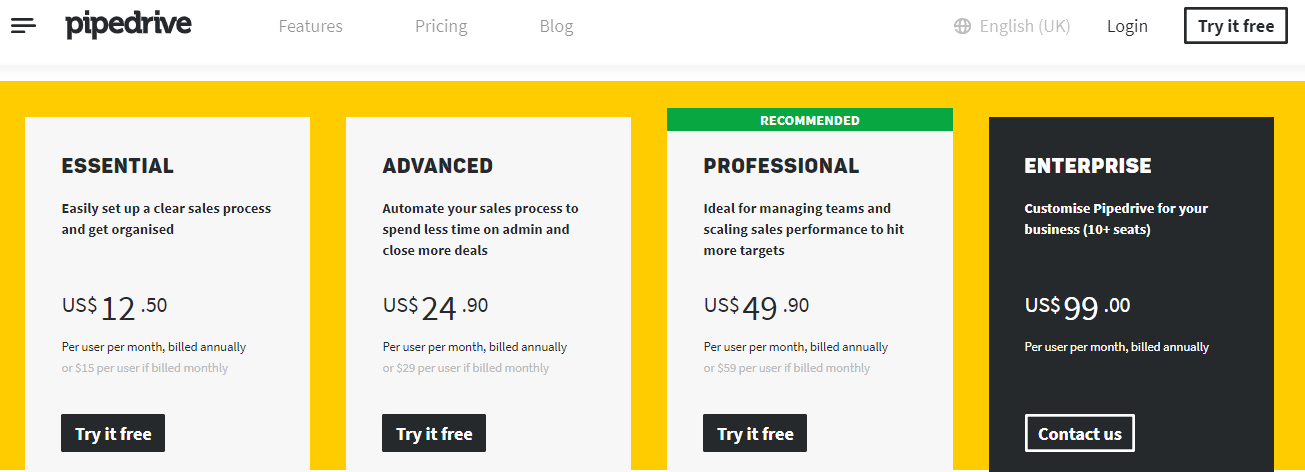Start free trial for Essential plan

pyautogui.click(x=113, y=433)
